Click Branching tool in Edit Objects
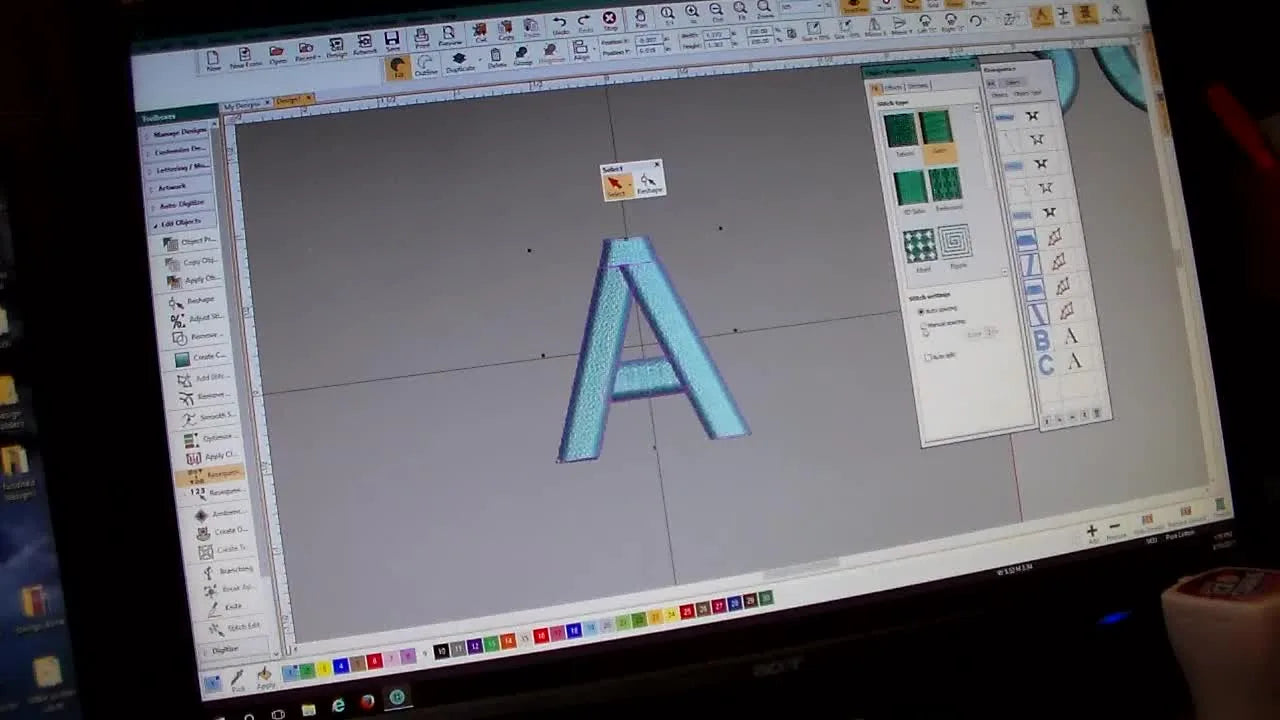The width and height of the screenshot is (1280, 720). tap(227, 570)
